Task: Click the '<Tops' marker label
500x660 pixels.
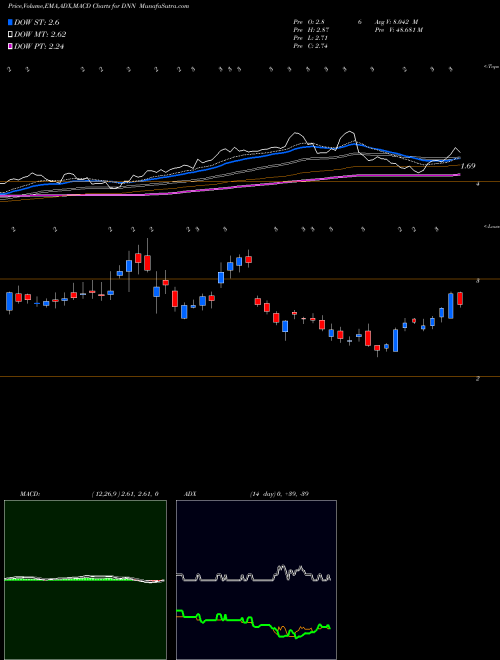Action: (x=491, y=67)
